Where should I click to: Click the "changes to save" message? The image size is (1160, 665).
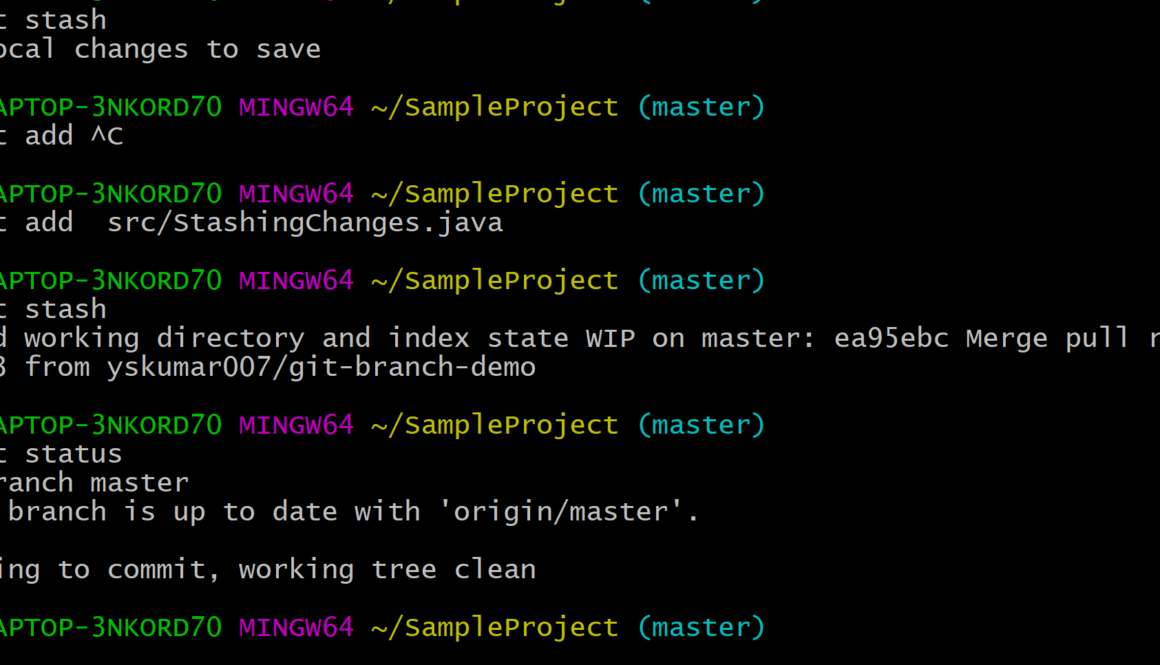click(x=198, y=49)
